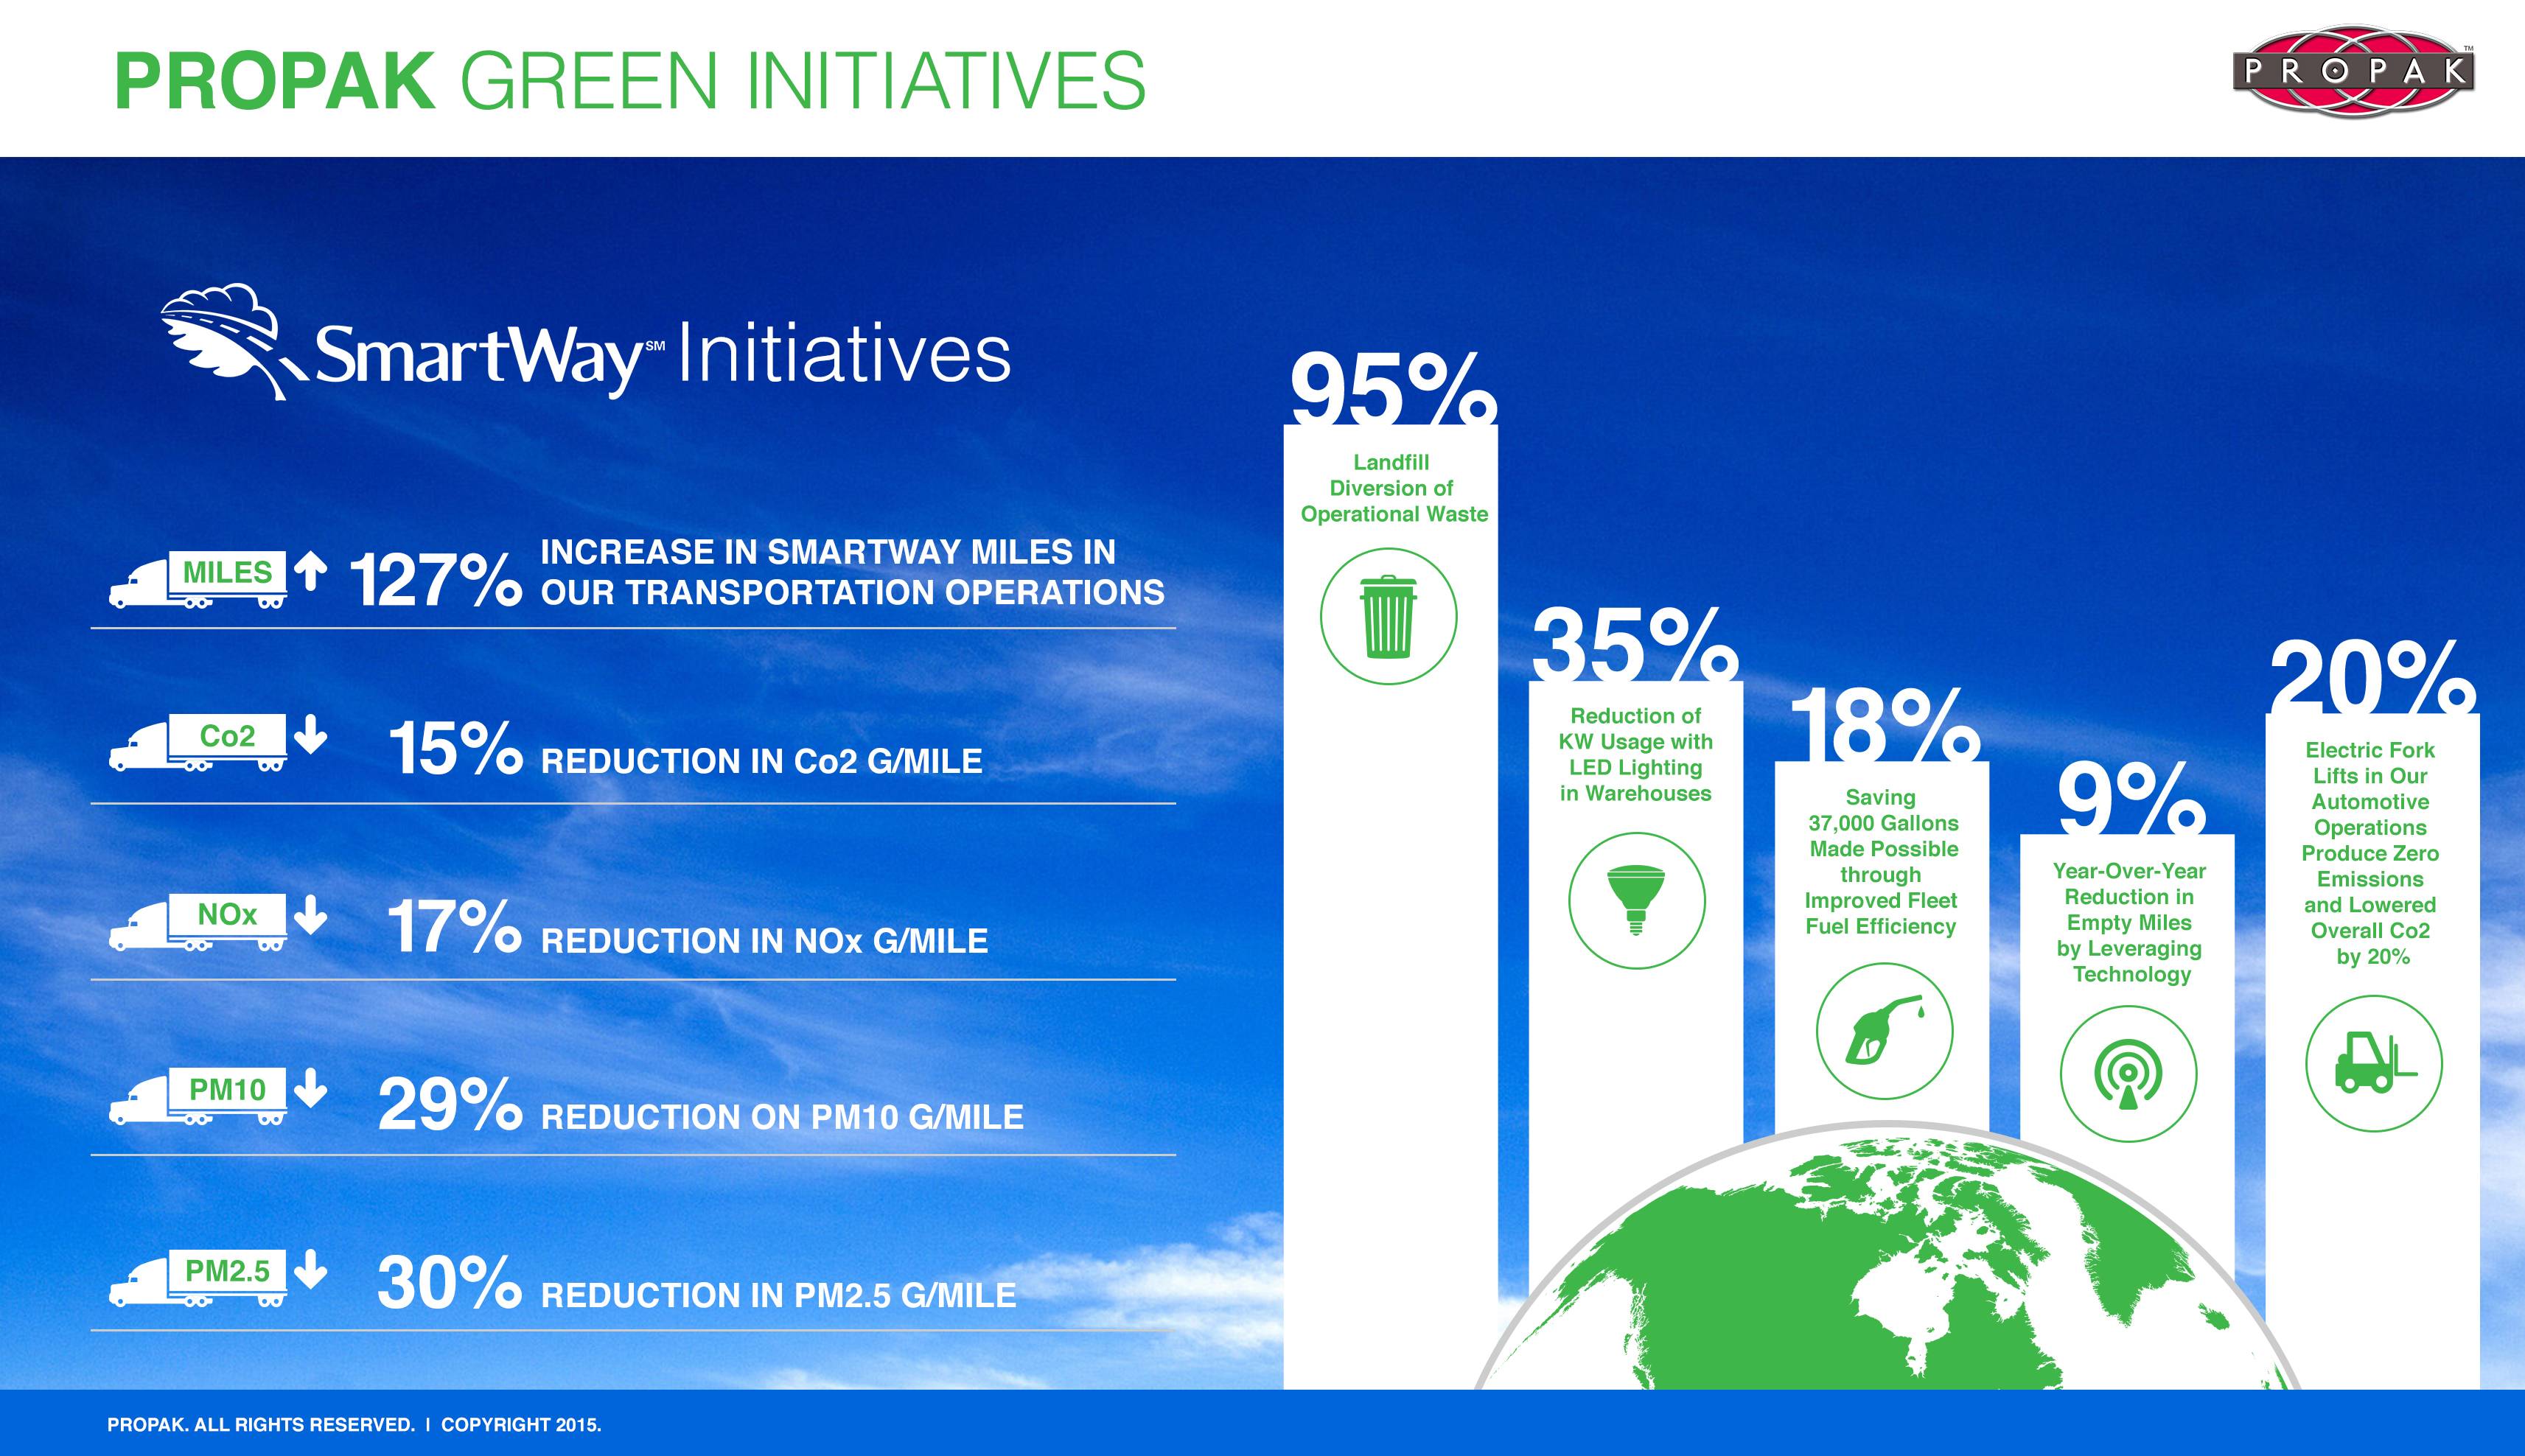Click 'Electric Fork Lifts' description text
Image resolution: width=2525 pixels, height=1456 pixels.
2370,853
